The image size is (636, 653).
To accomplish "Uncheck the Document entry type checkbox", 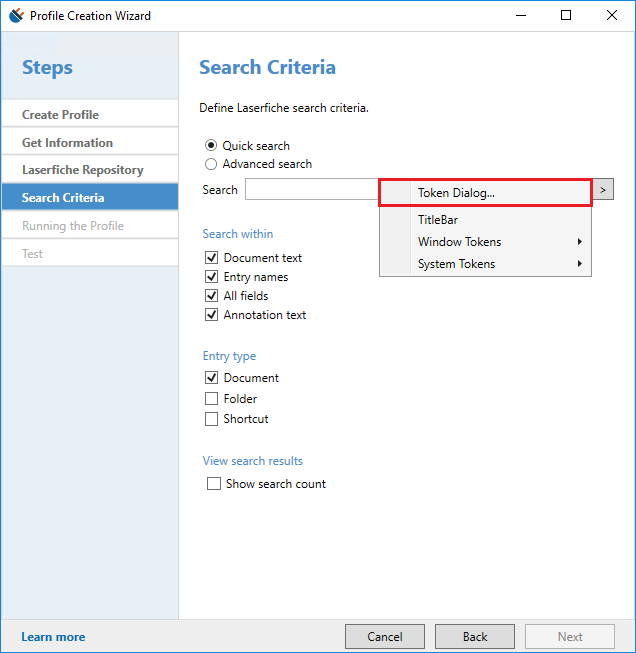I will pyautogui.click(x=212, y=378).
